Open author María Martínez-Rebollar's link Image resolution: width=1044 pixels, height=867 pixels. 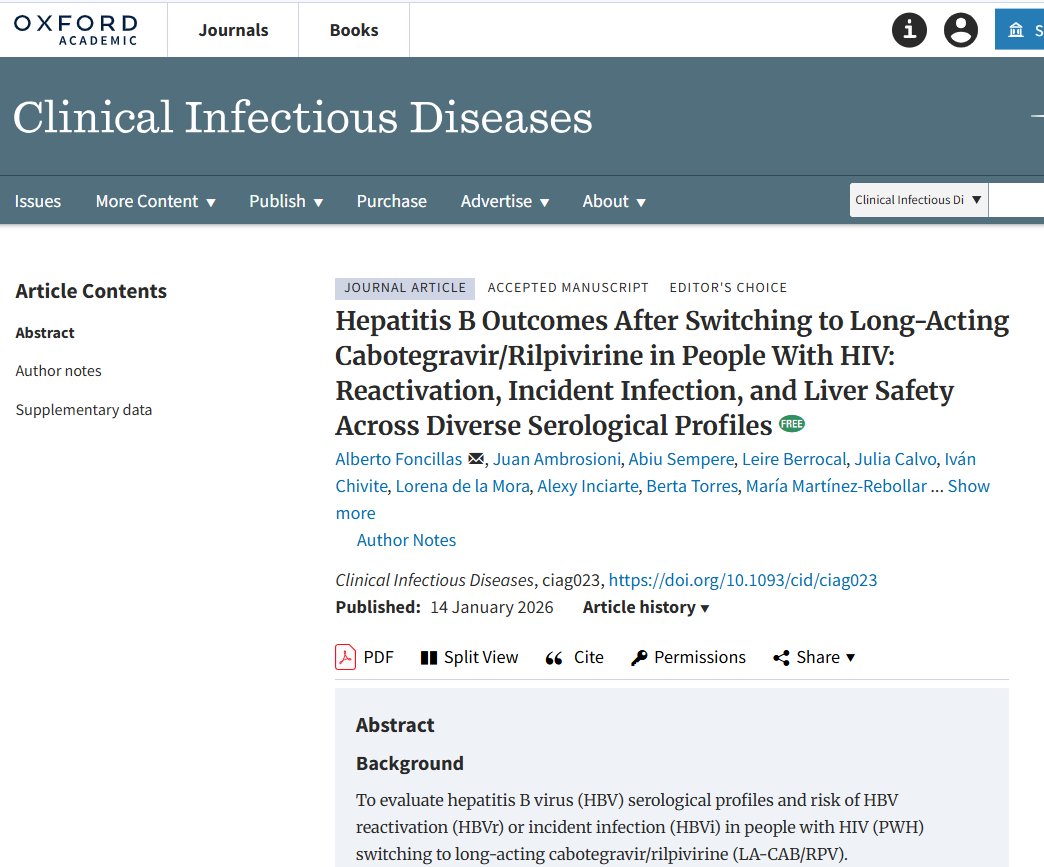coord(836,486)
